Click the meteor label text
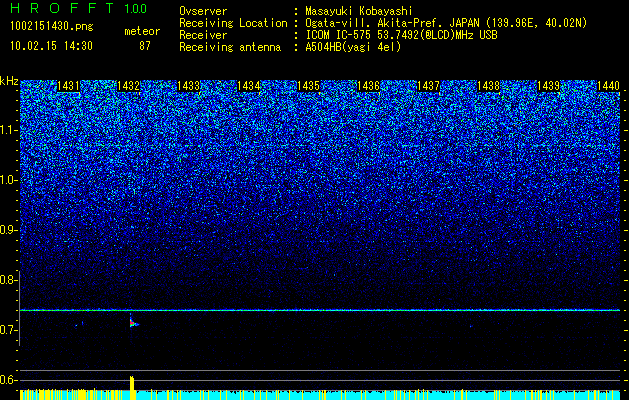 (142, 31)
